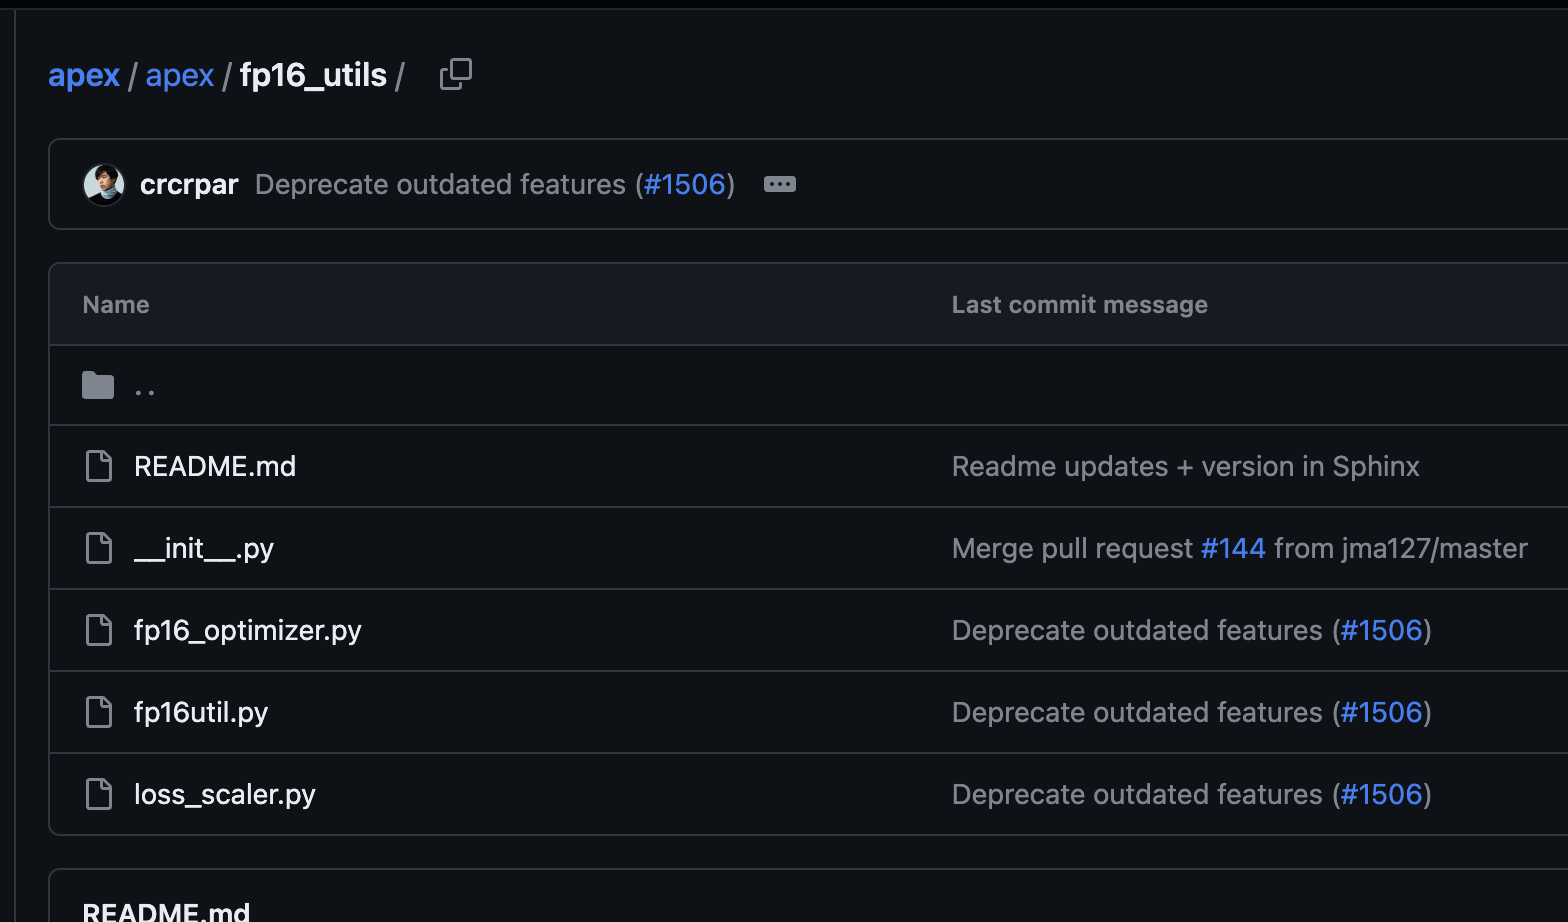
Task: Open crcrpar's user profile link
Action: [189, 184]
